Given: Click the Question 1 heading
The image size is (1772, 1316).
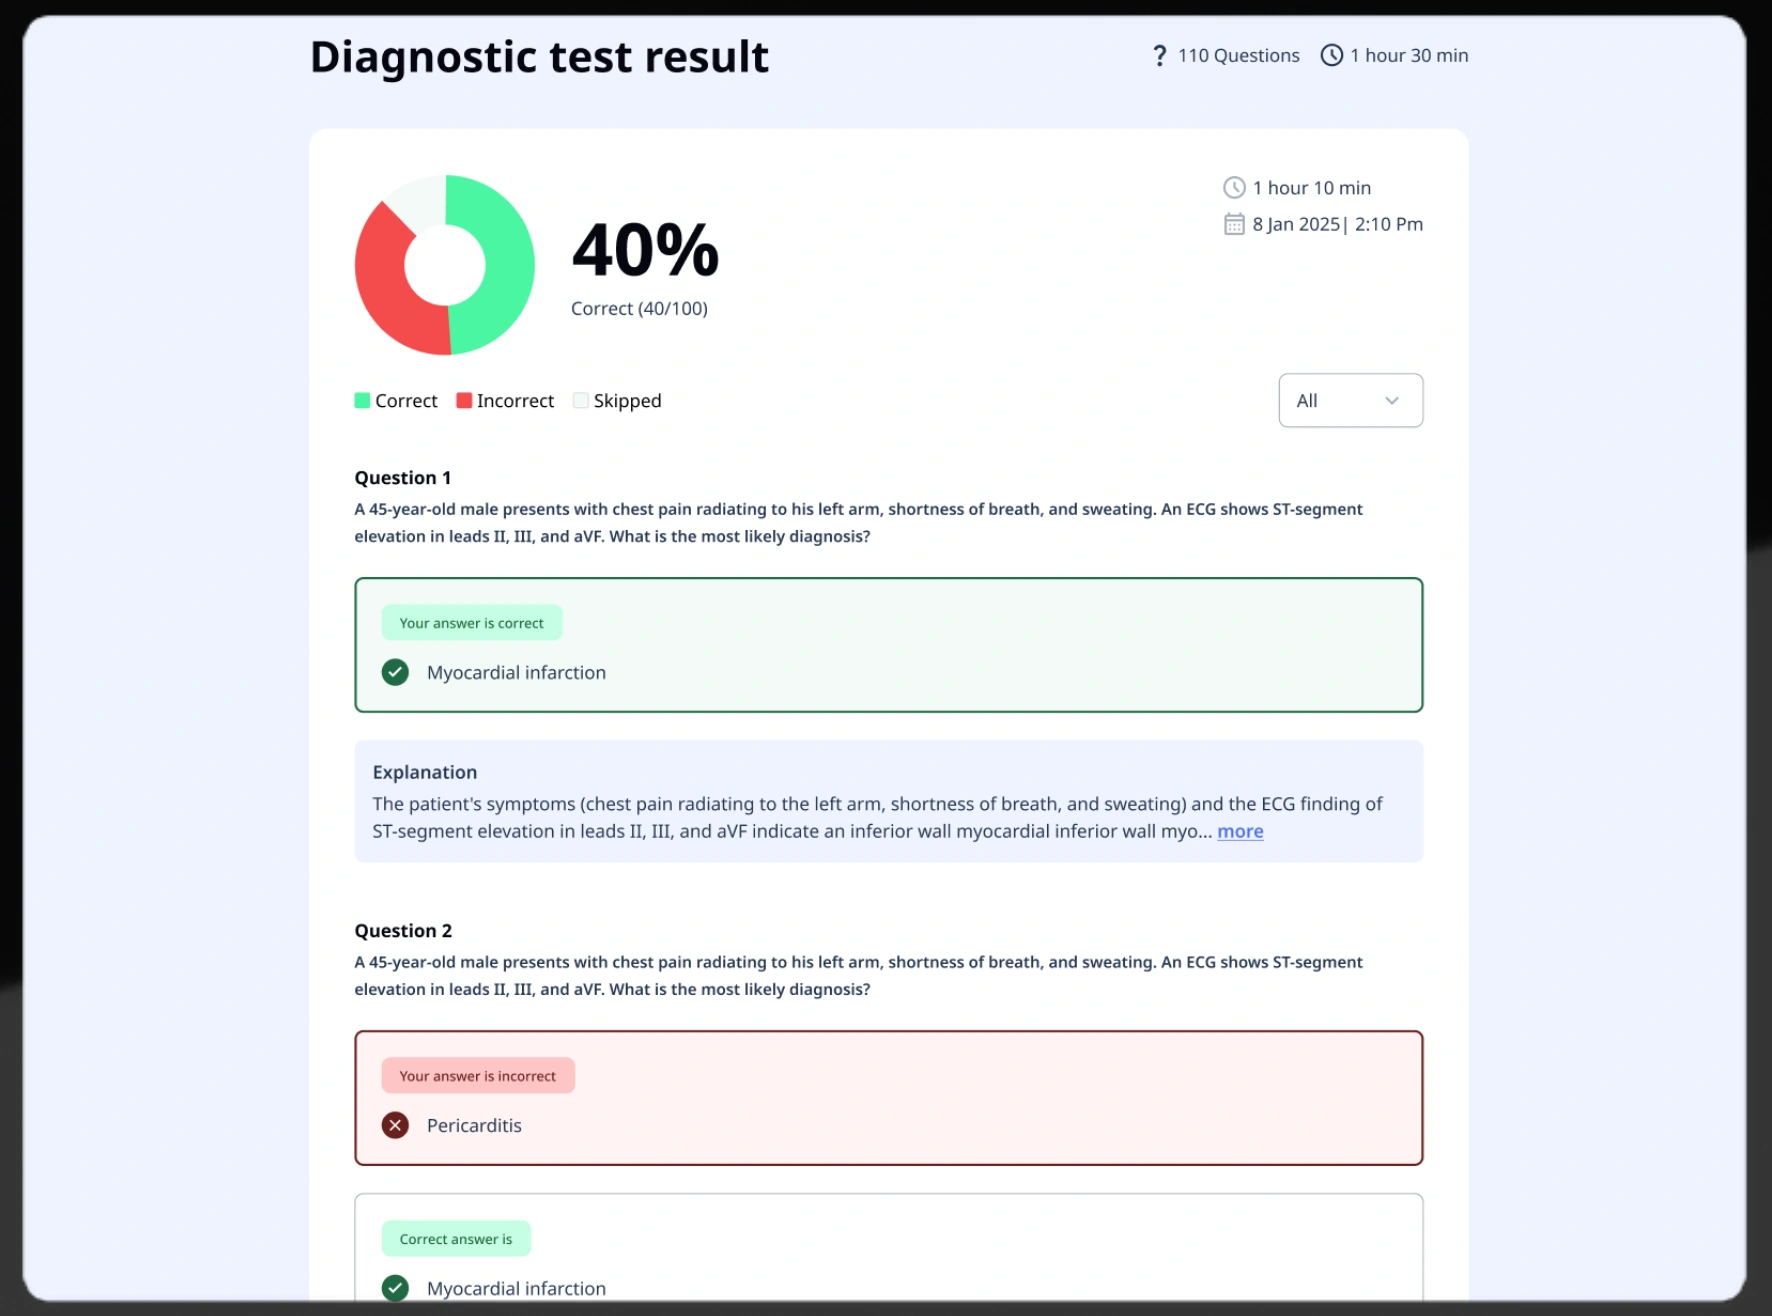Looking at the screenshot, I should point(402,478).
